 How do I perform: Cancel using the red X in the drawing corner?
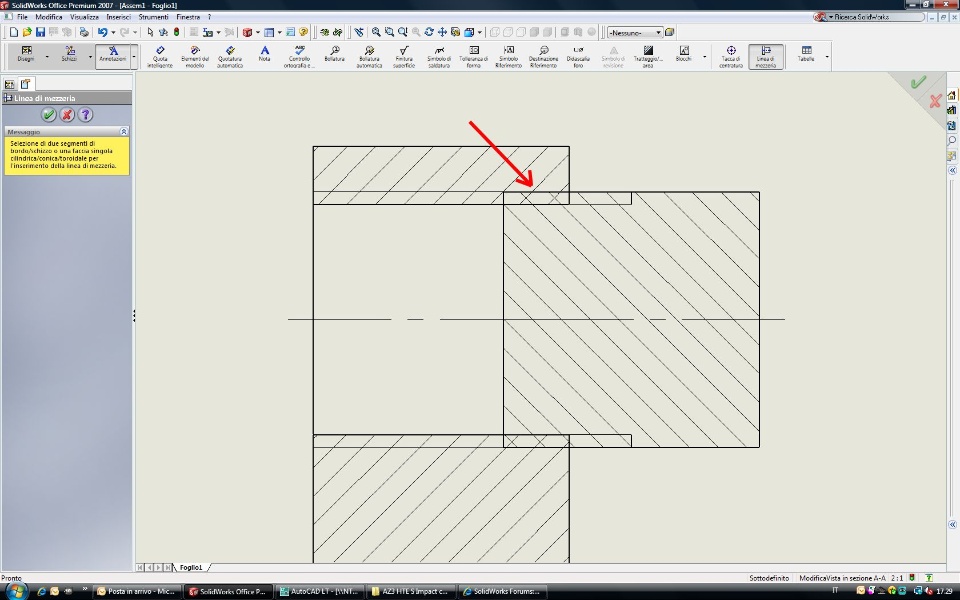pyautogui.click(x=935, y=101)
